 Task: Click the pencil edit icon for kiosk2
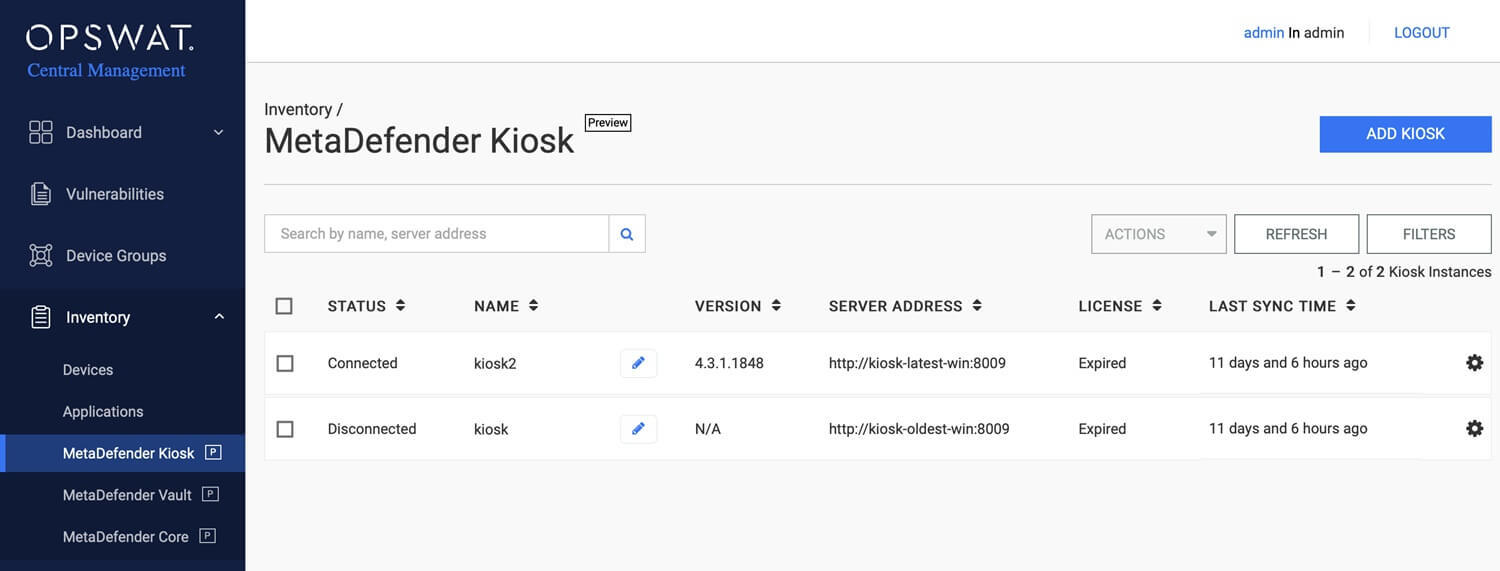(638, 363)
